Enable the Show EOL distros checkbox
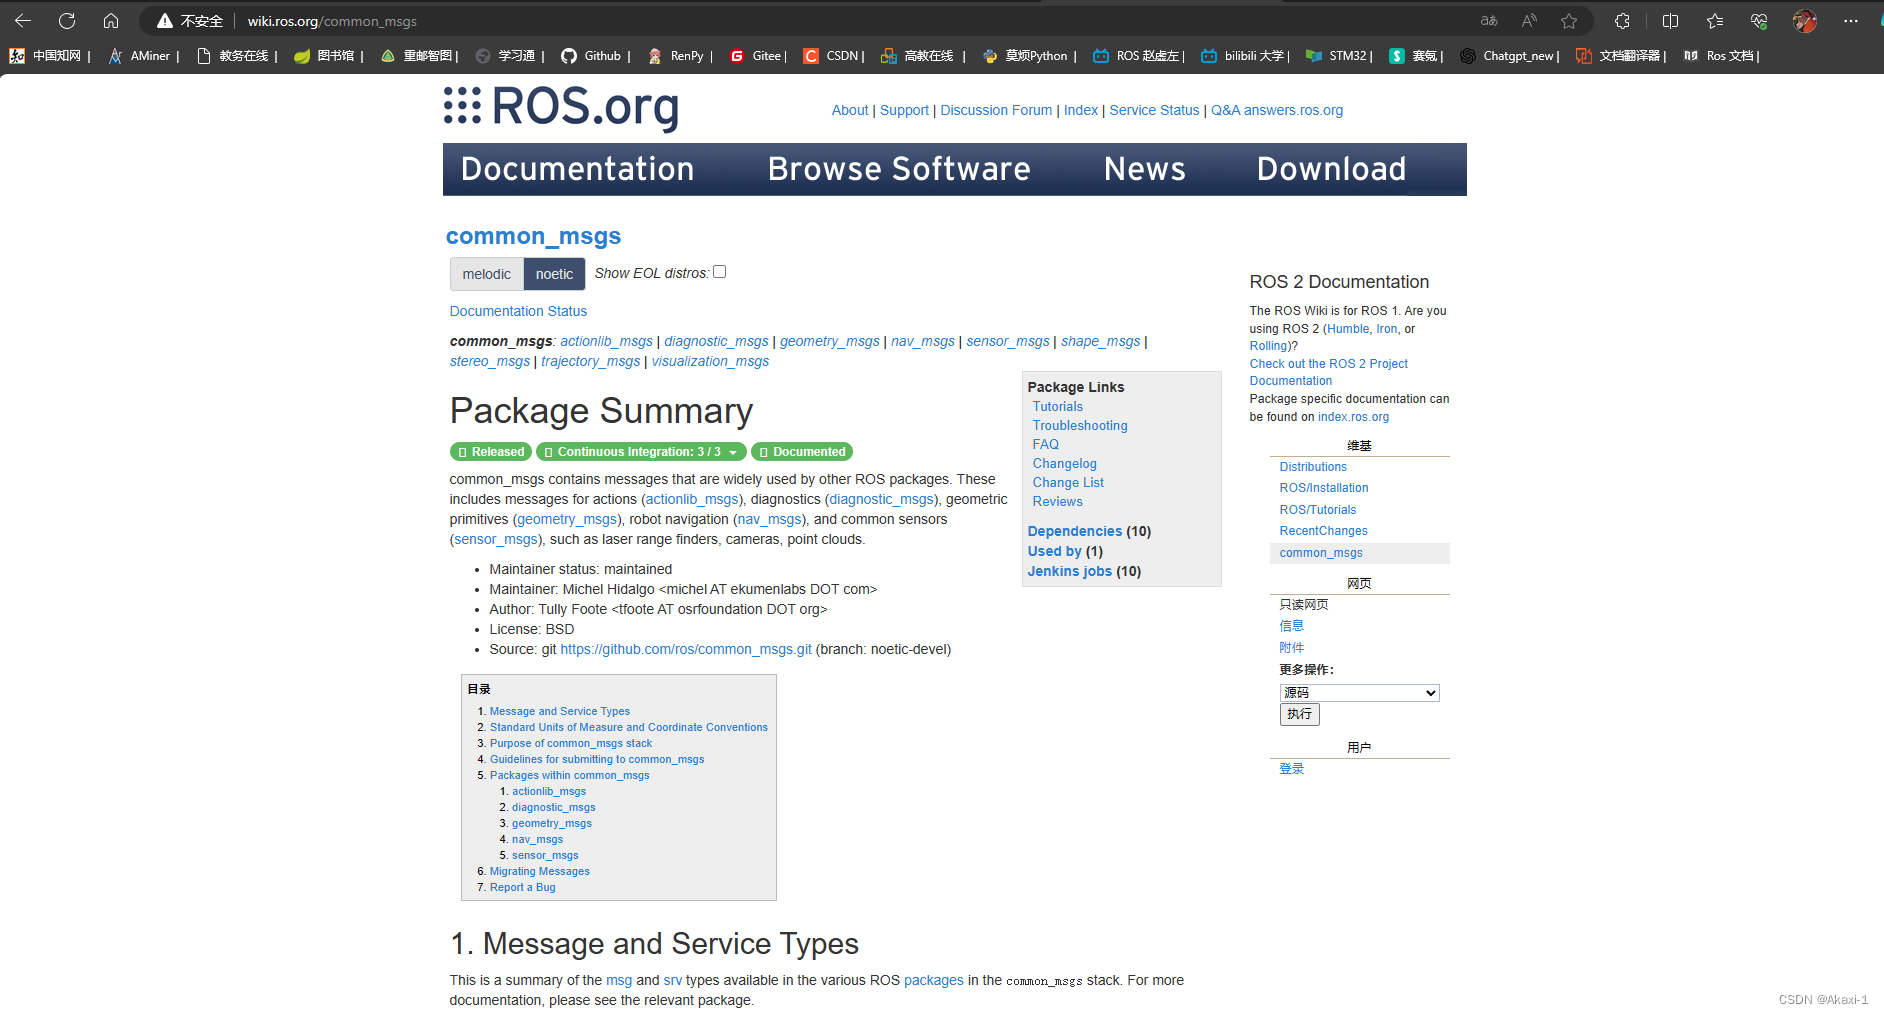 click(x=719, y=271)
